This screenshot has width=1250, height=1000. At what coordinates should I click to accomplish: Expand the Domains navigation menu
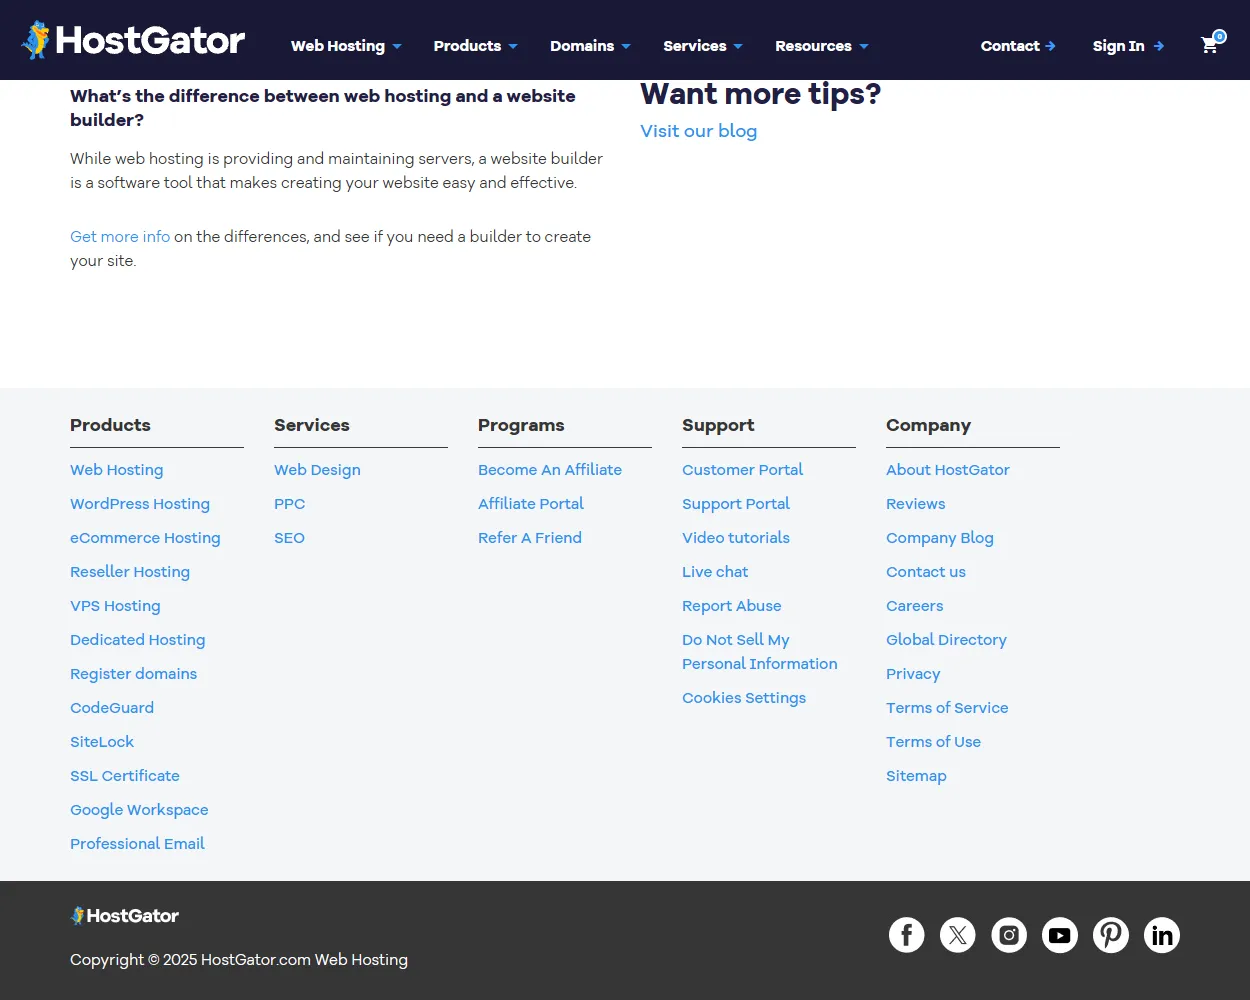[x=590, y=46]
